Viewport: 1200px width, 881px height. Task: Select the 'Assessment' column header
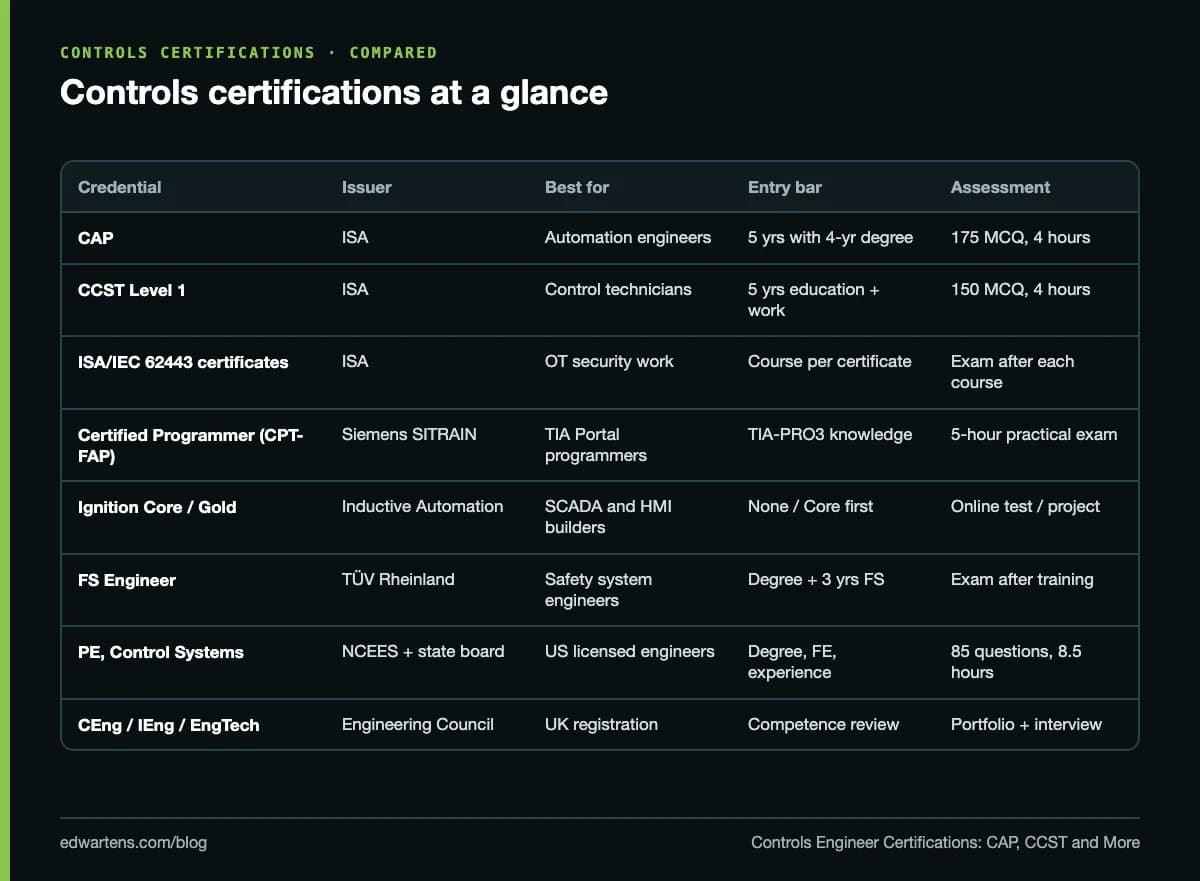(1000, 187)
